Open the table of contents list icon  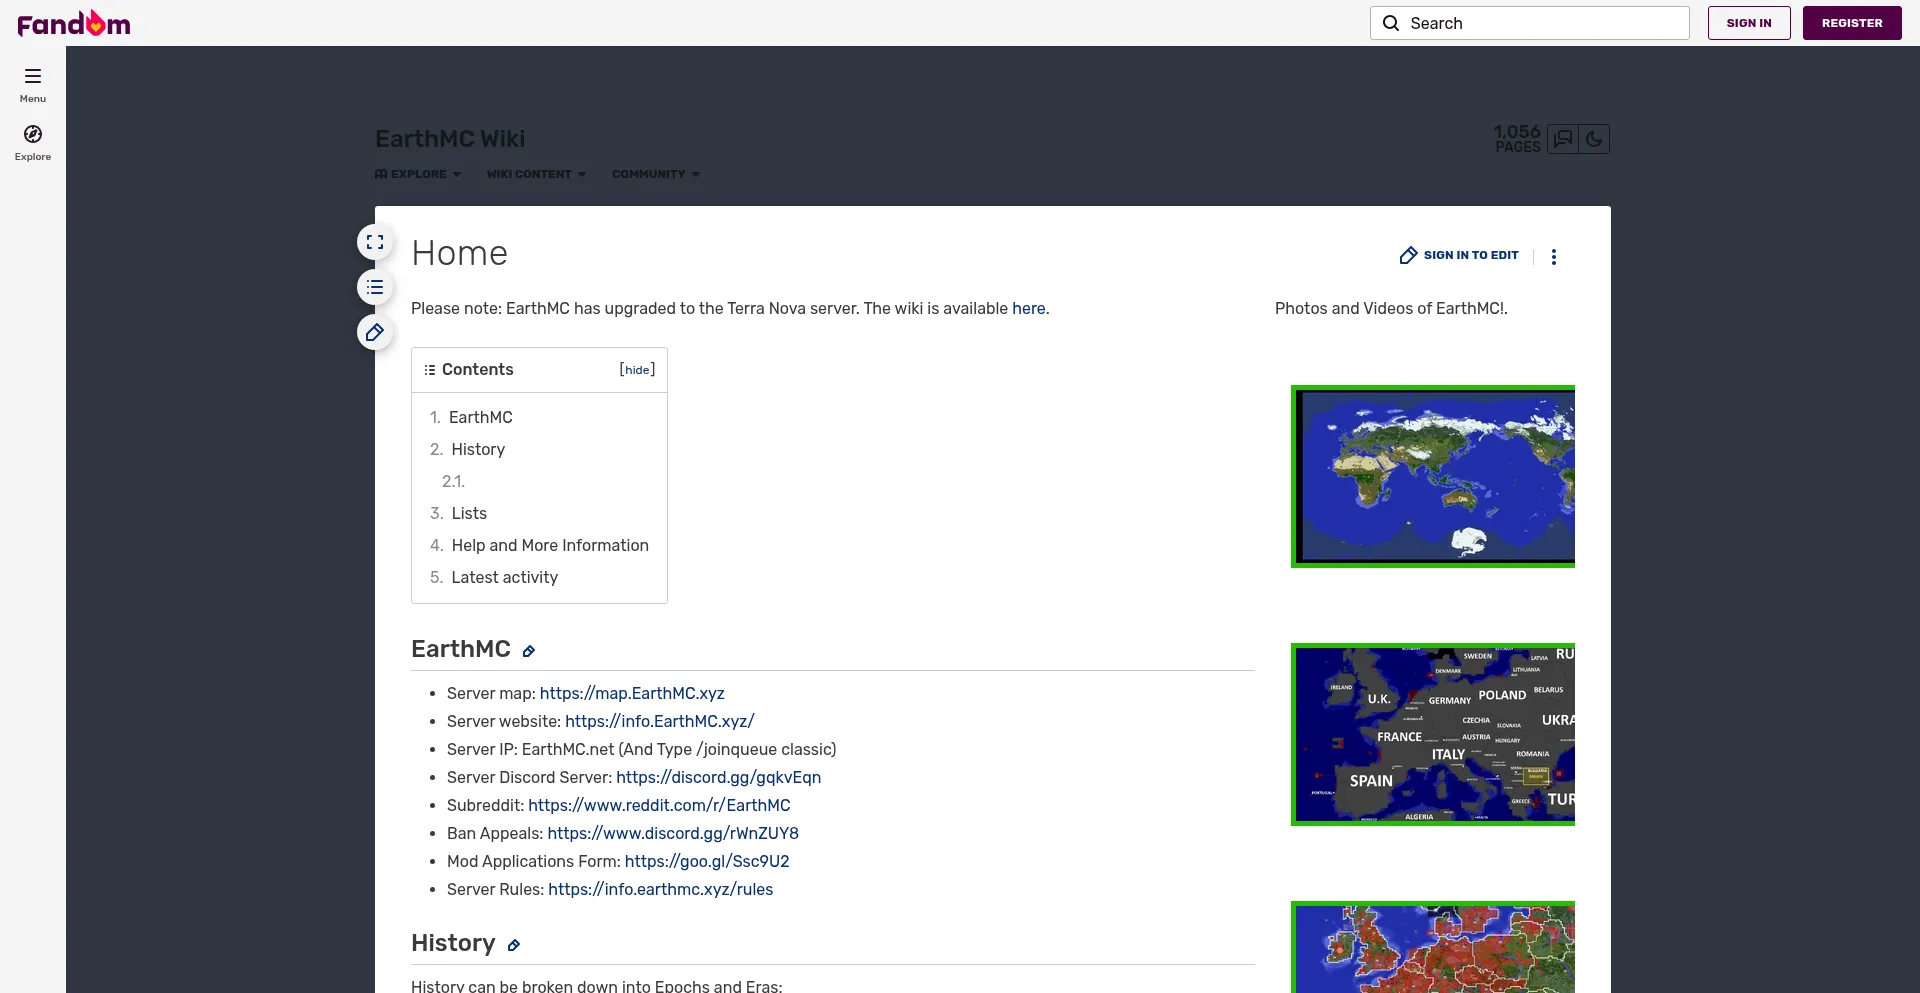click(x=375, y=288)
